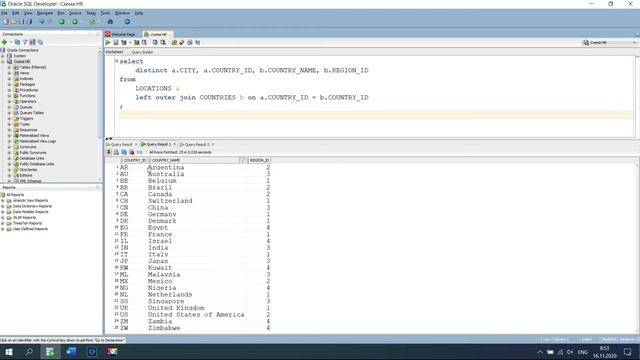Click the green Forward navigation icon

pyautogui.click(x=75, y=22)
